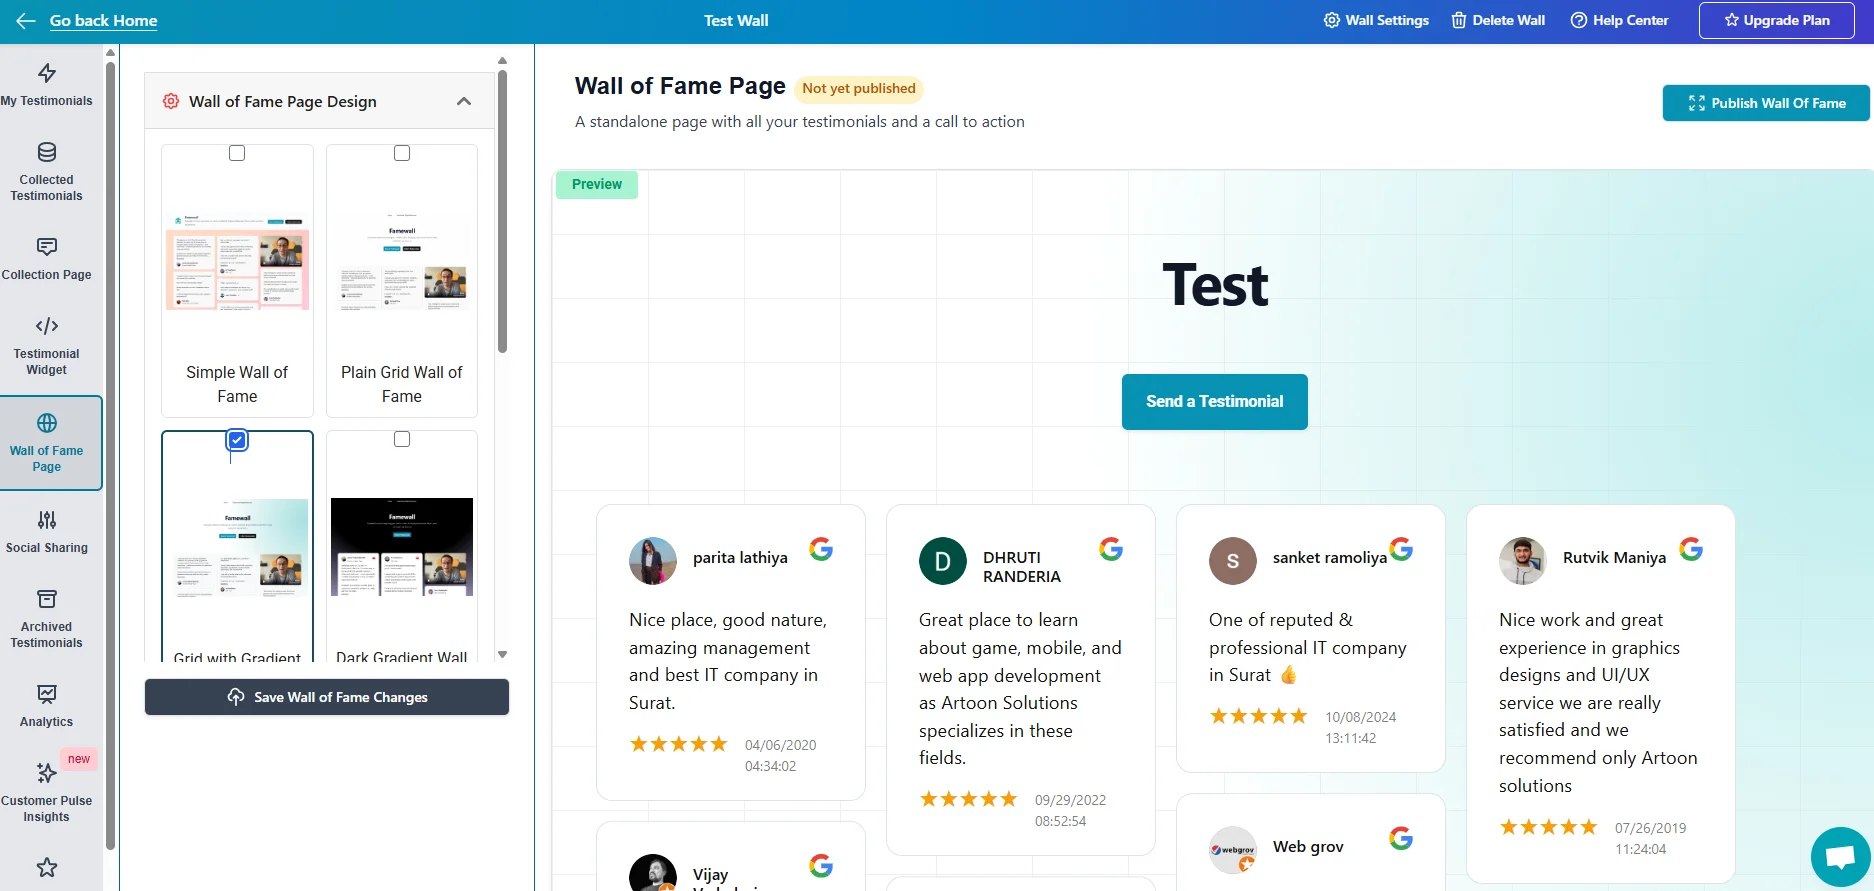
Task: Check the Plain Grid Wall of Fame checkbox
Action: point(402,153)
